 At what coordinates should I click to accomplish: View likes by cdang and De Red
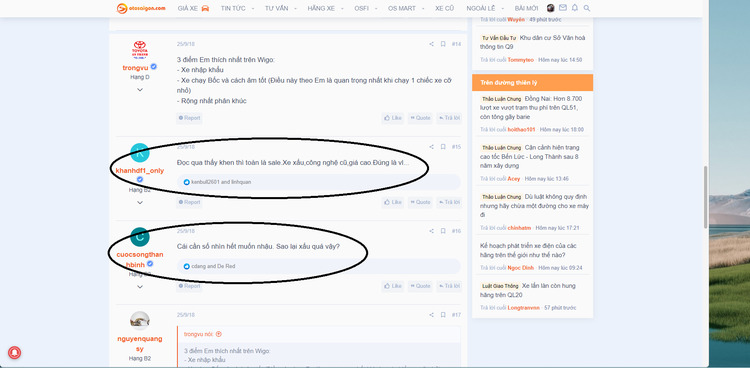click(213, 266)
